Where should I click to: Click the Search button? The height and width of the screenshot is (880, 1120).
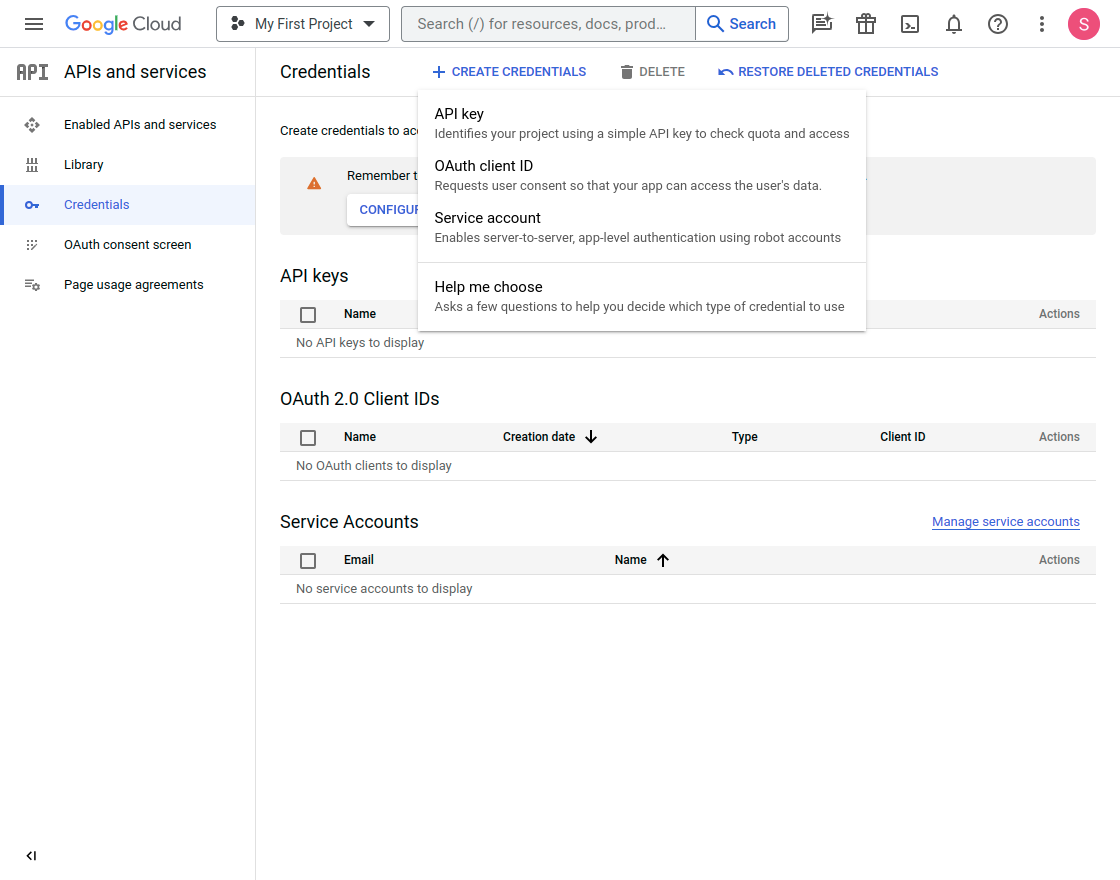click(741, 24)
